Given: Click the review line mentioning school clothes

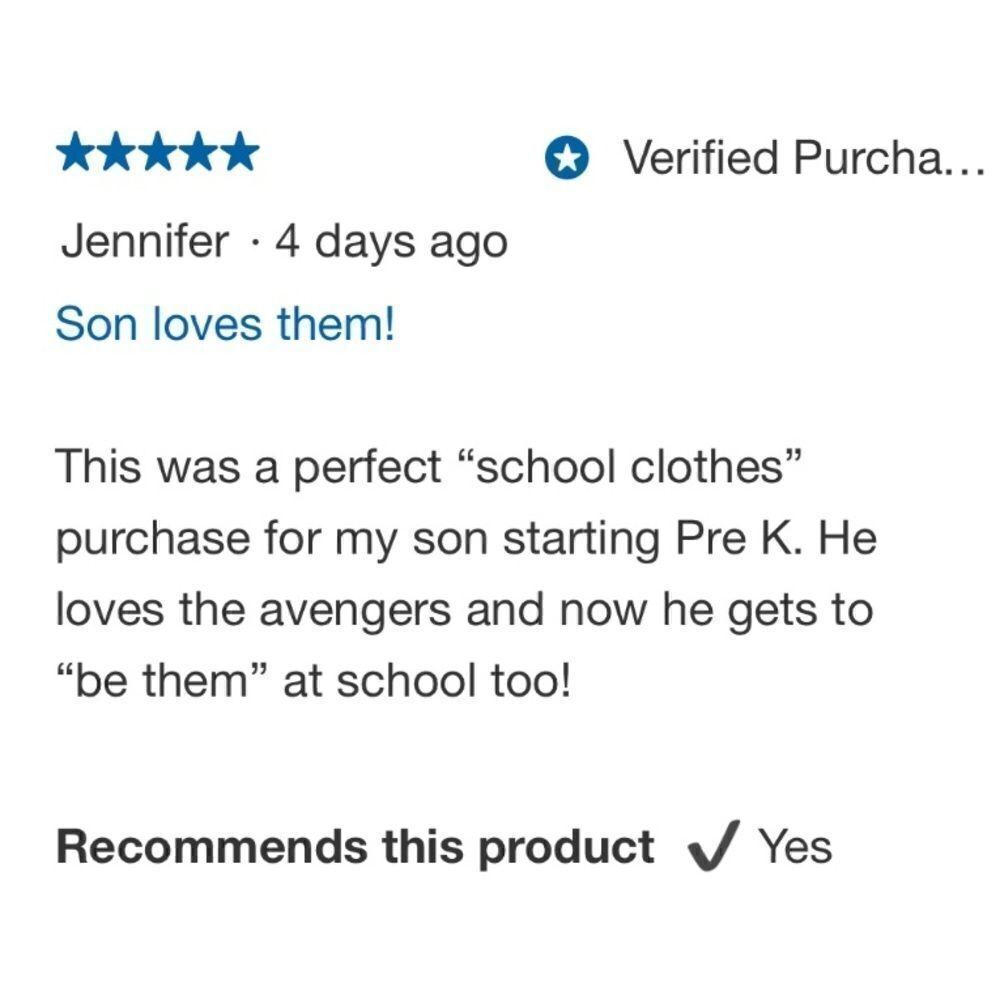Looking at the screenshot, I should (x=428, y=466).
